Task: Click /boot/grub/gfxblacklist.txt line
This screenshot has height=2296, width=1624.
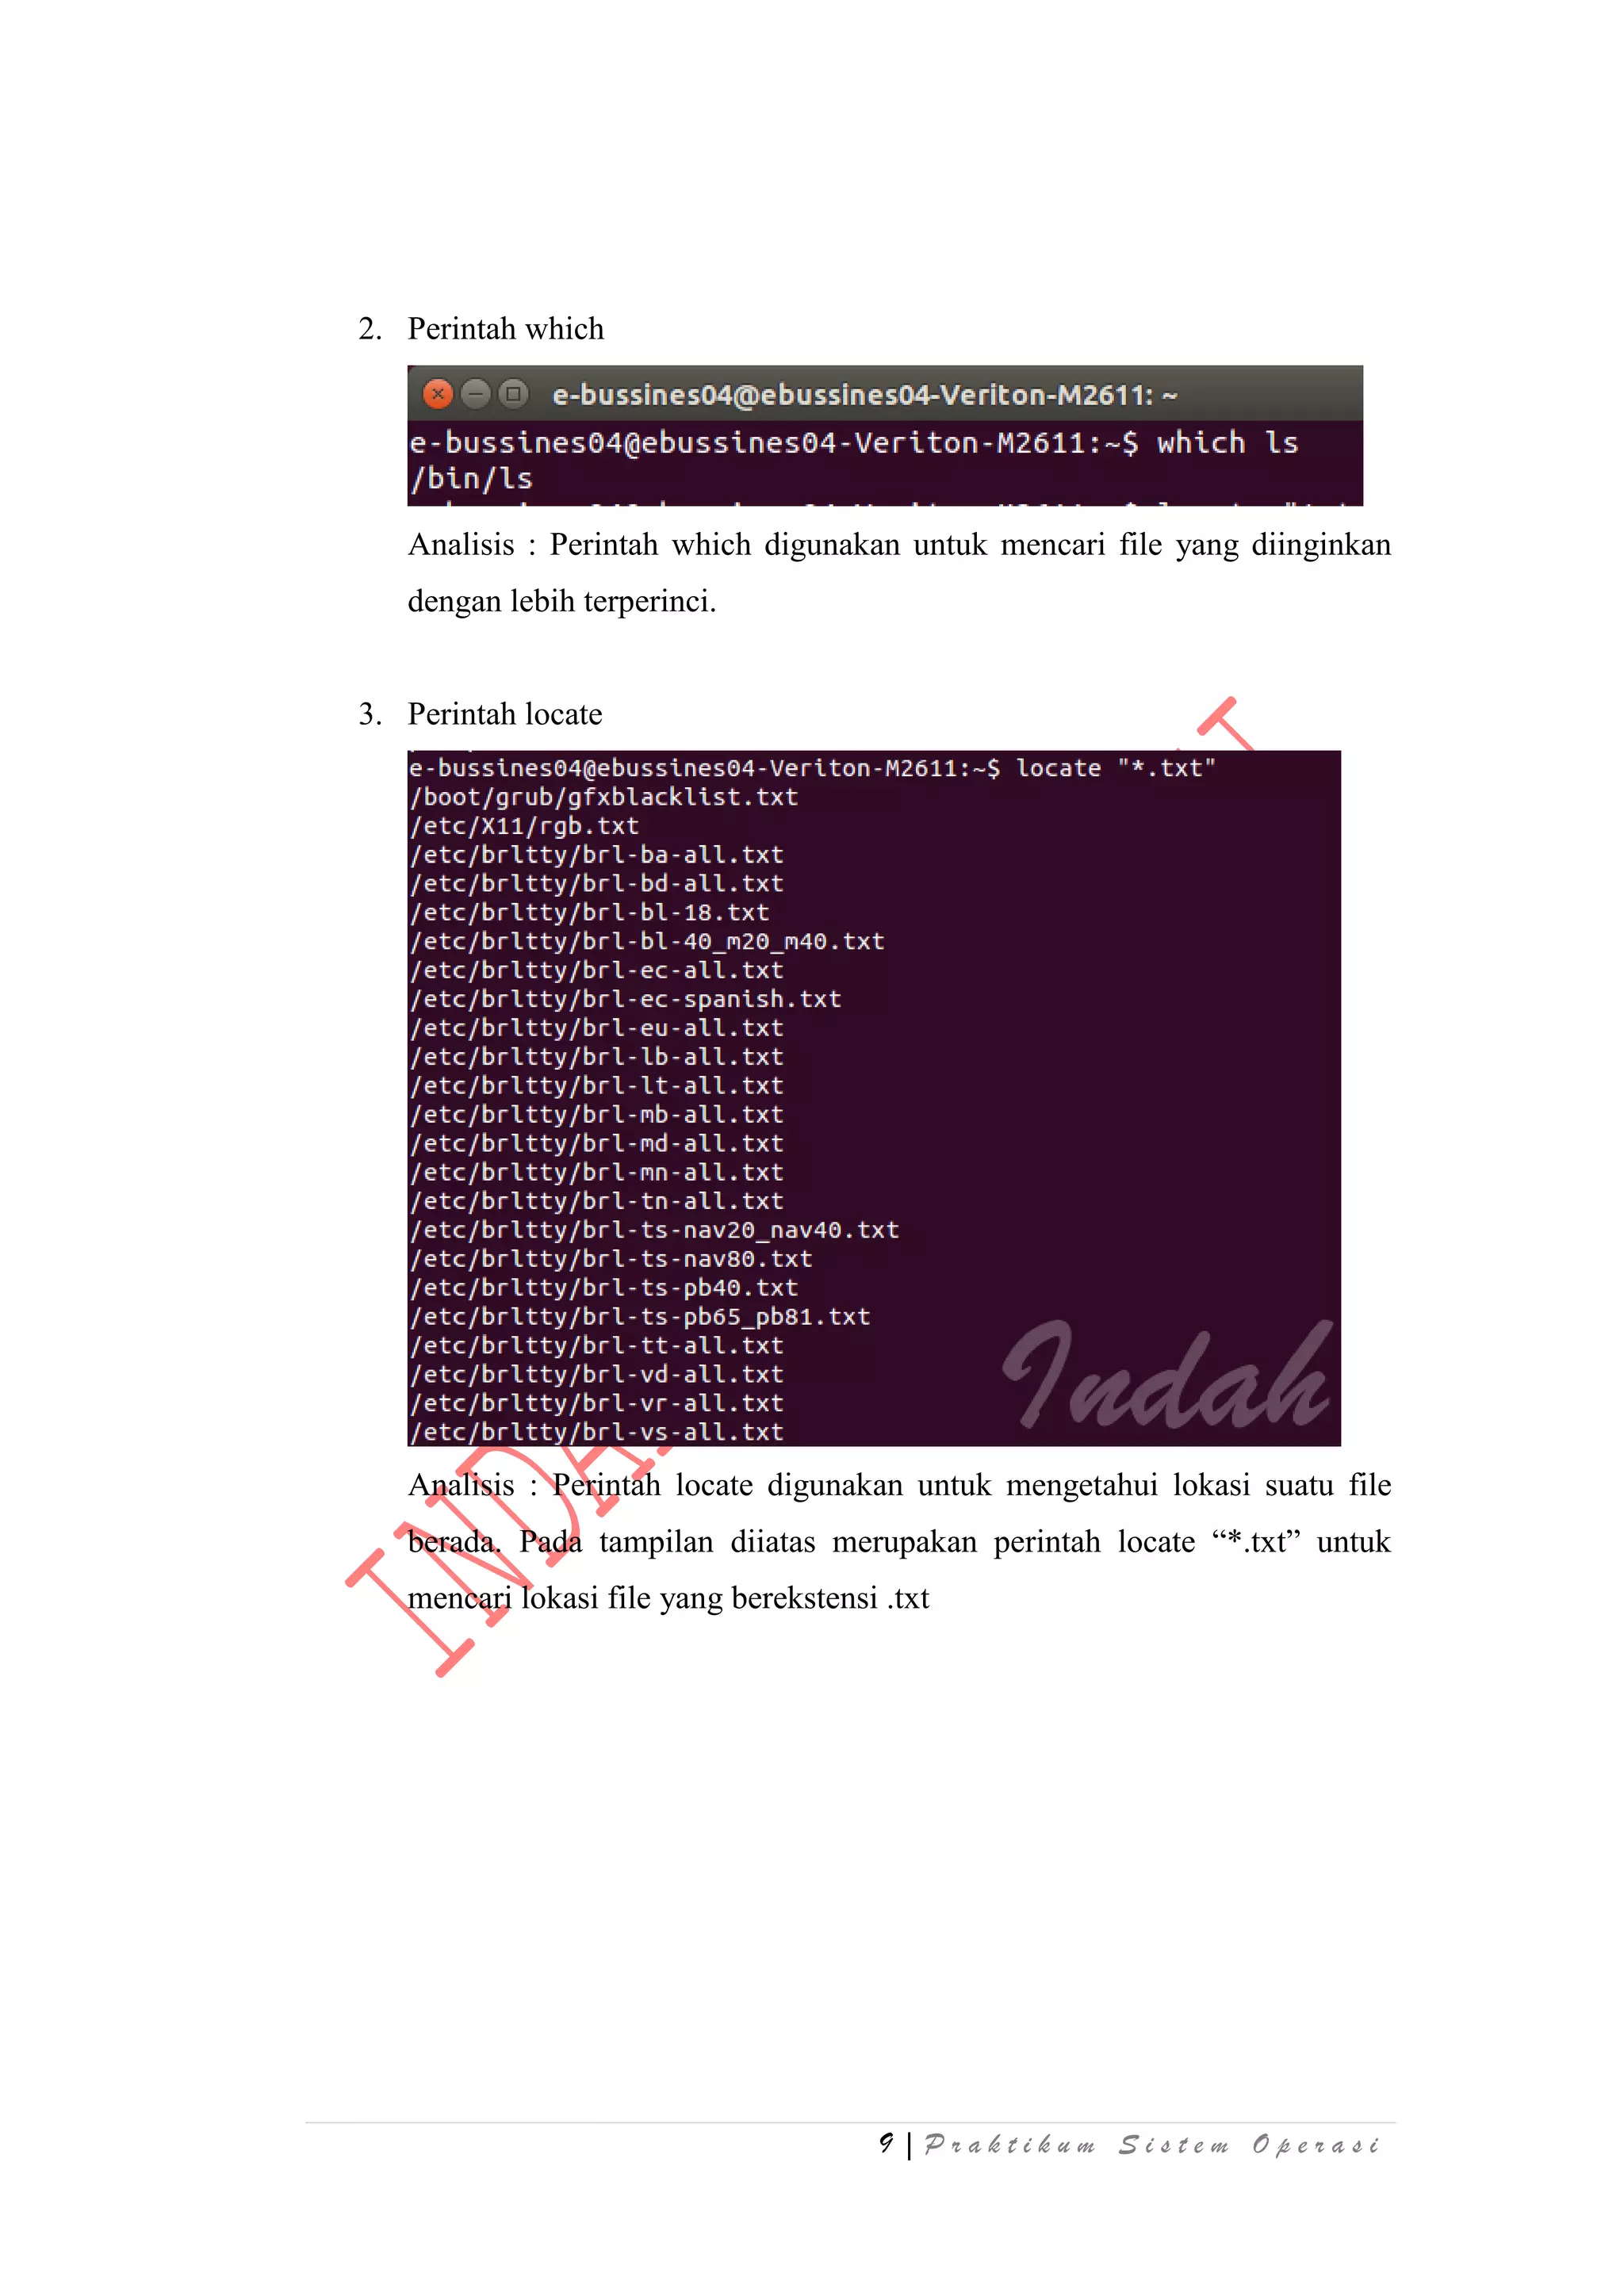Action: click(x=604, y=797)
